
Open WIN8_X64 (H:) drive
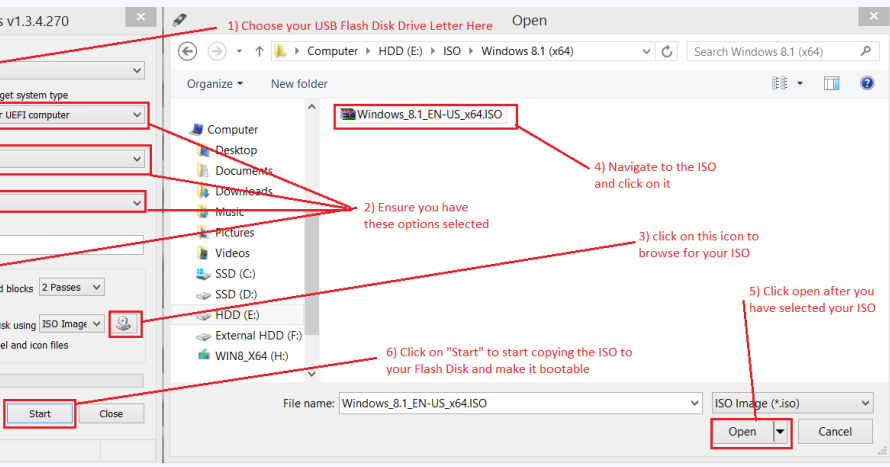[x=243, y=356]
